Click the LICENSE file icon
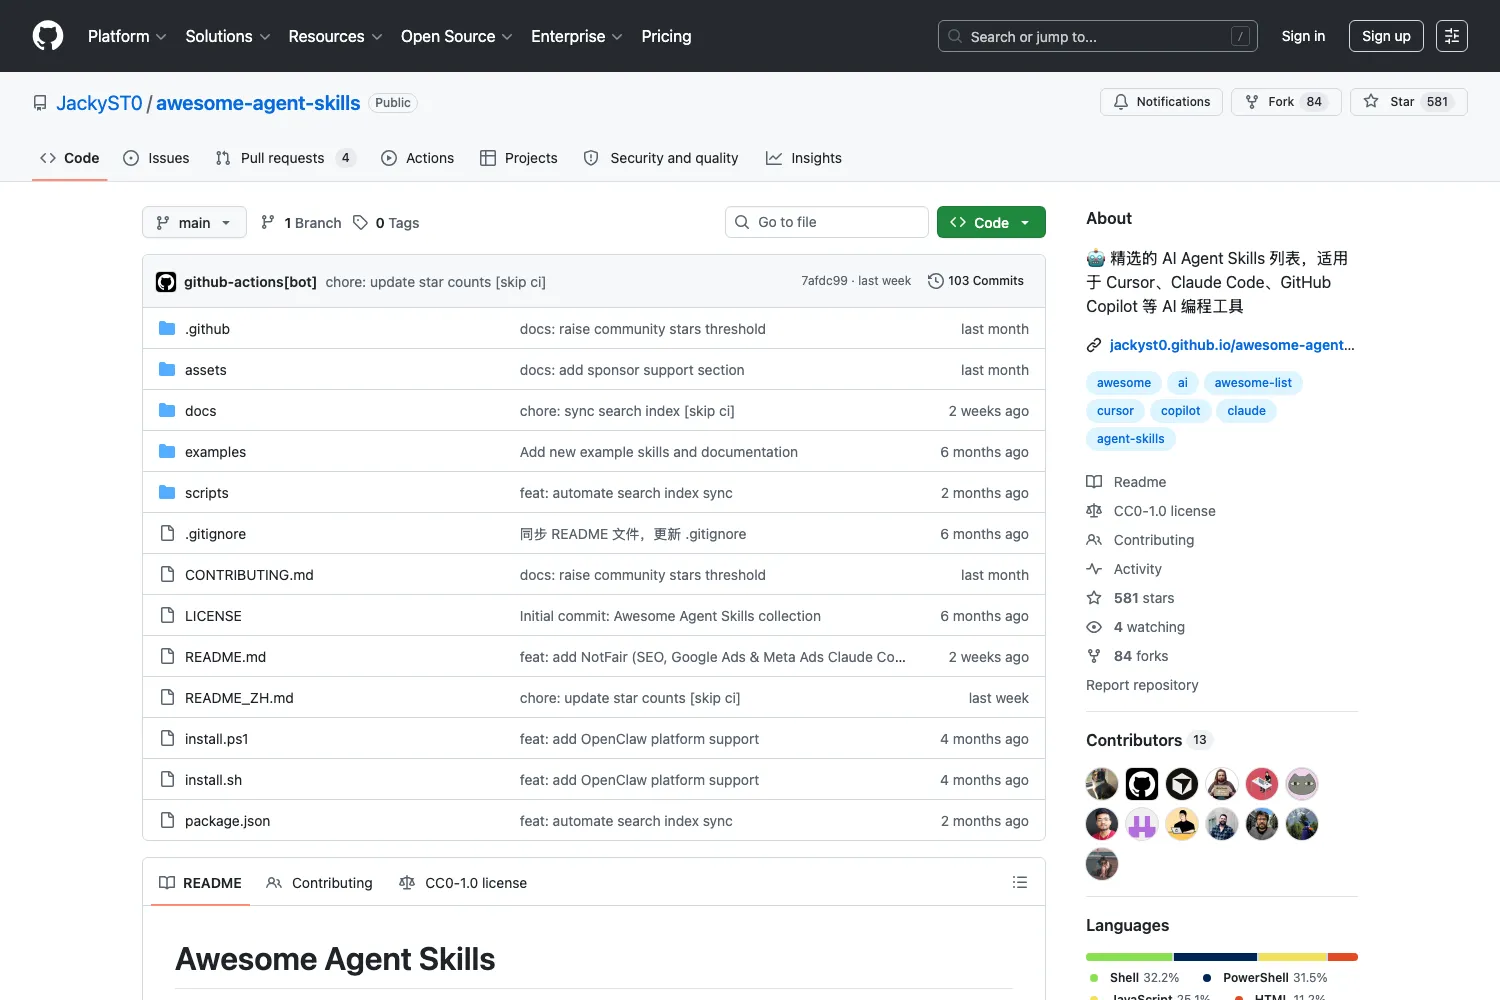 [x=167, y=616]
